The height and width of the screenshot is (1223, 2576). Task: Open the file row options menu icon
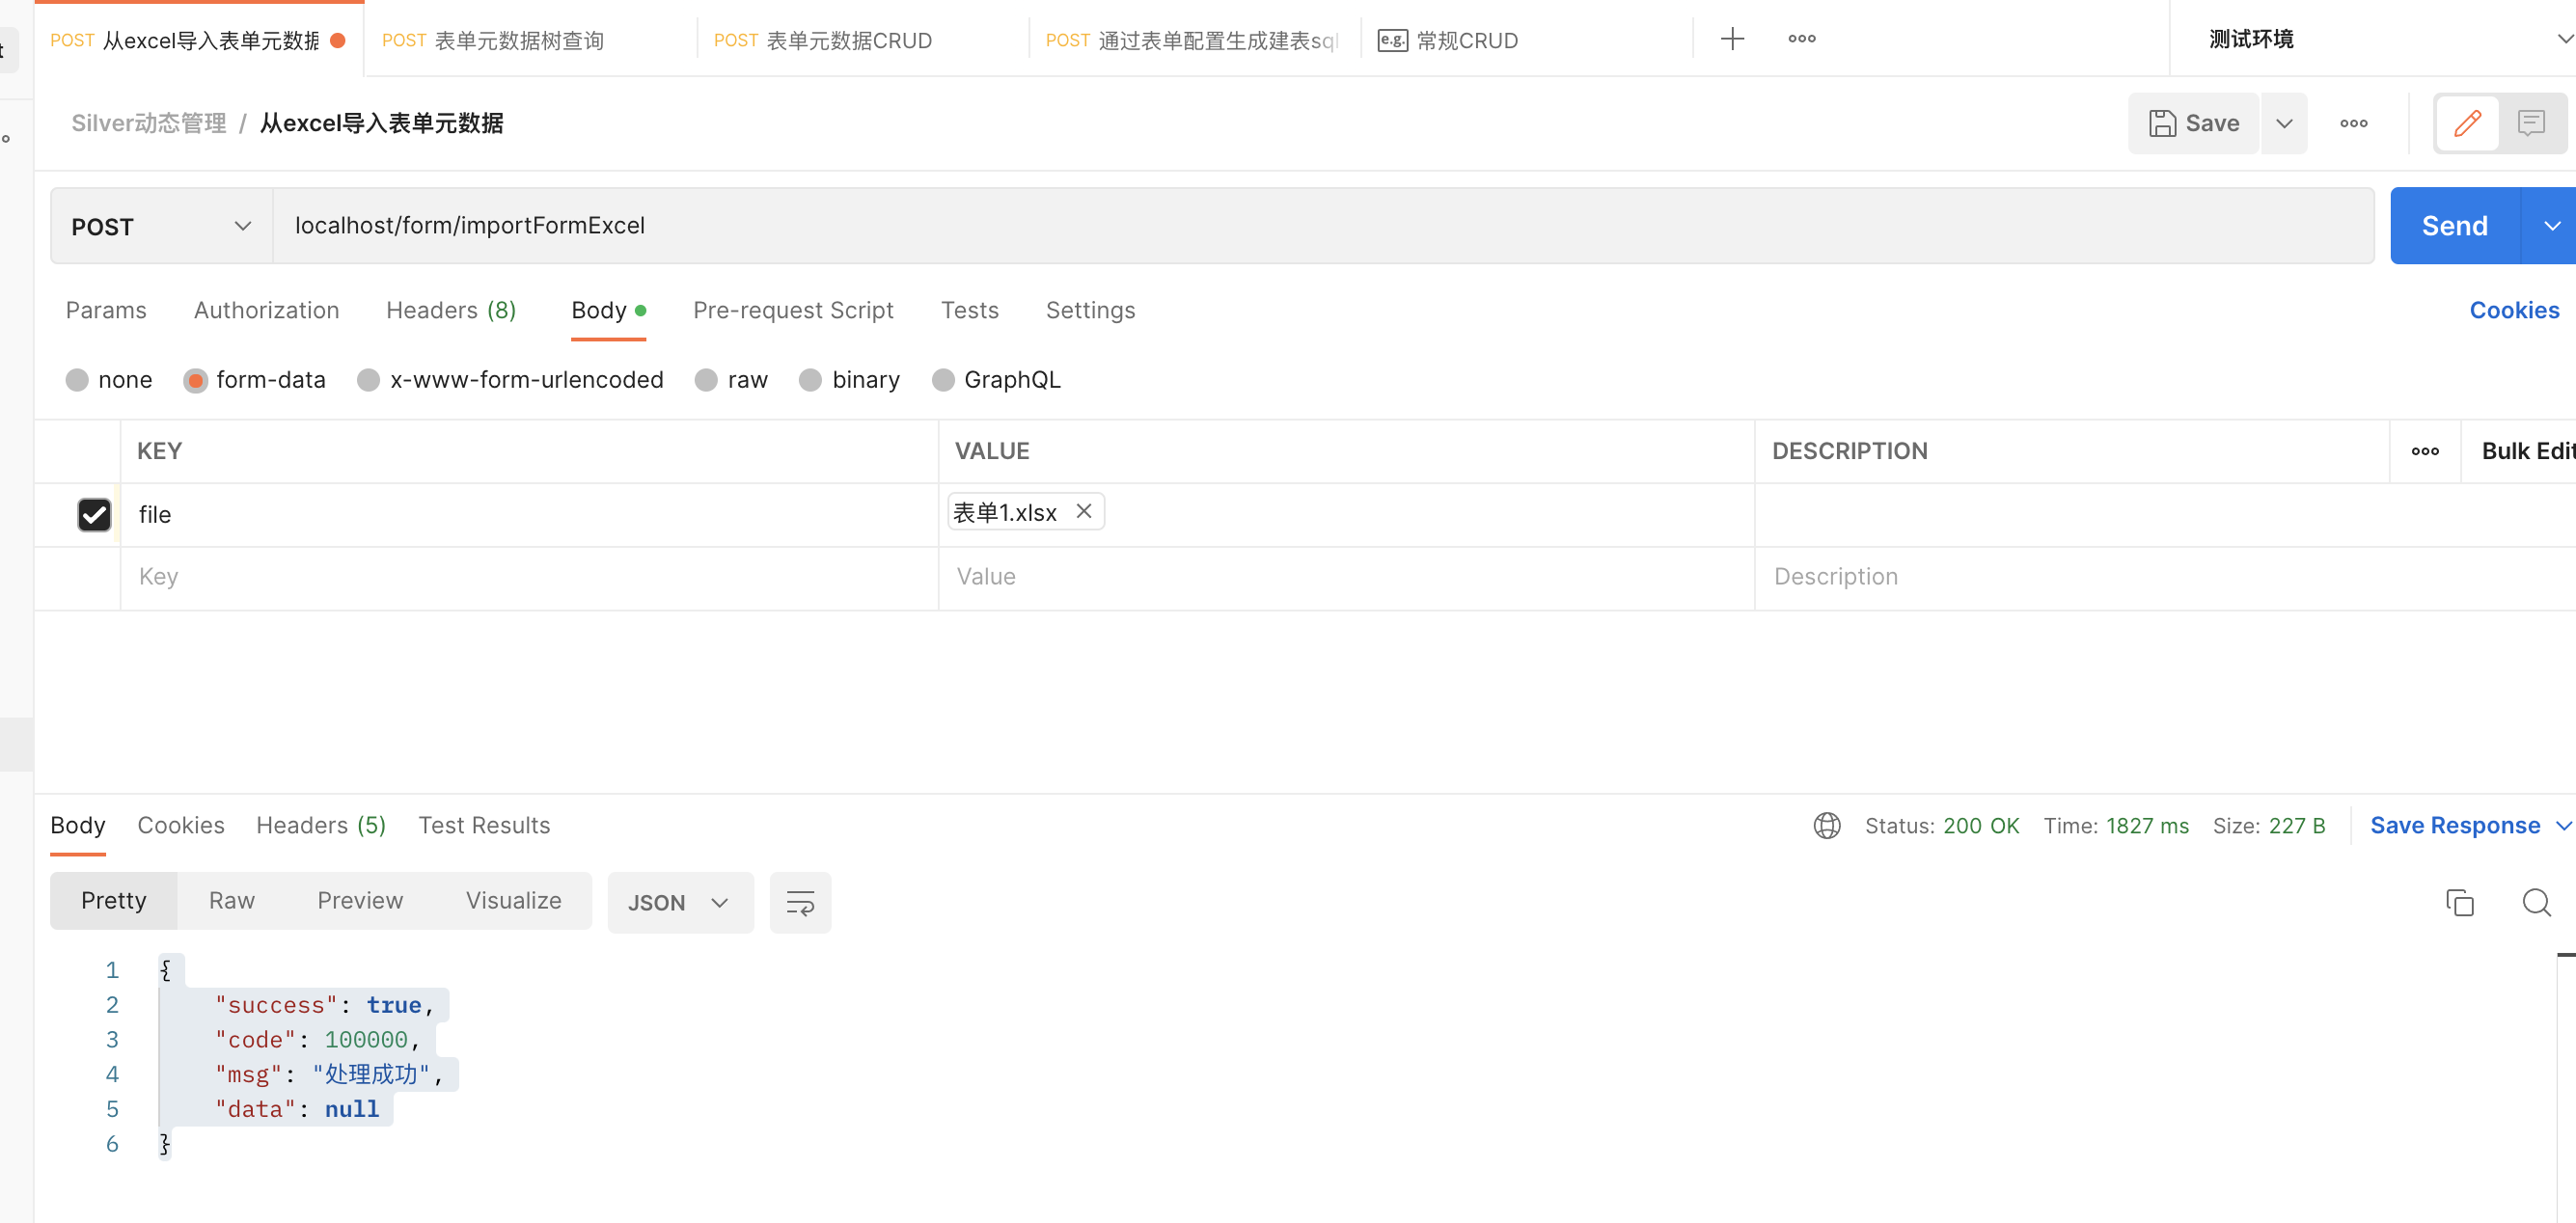coord(2424,451)
